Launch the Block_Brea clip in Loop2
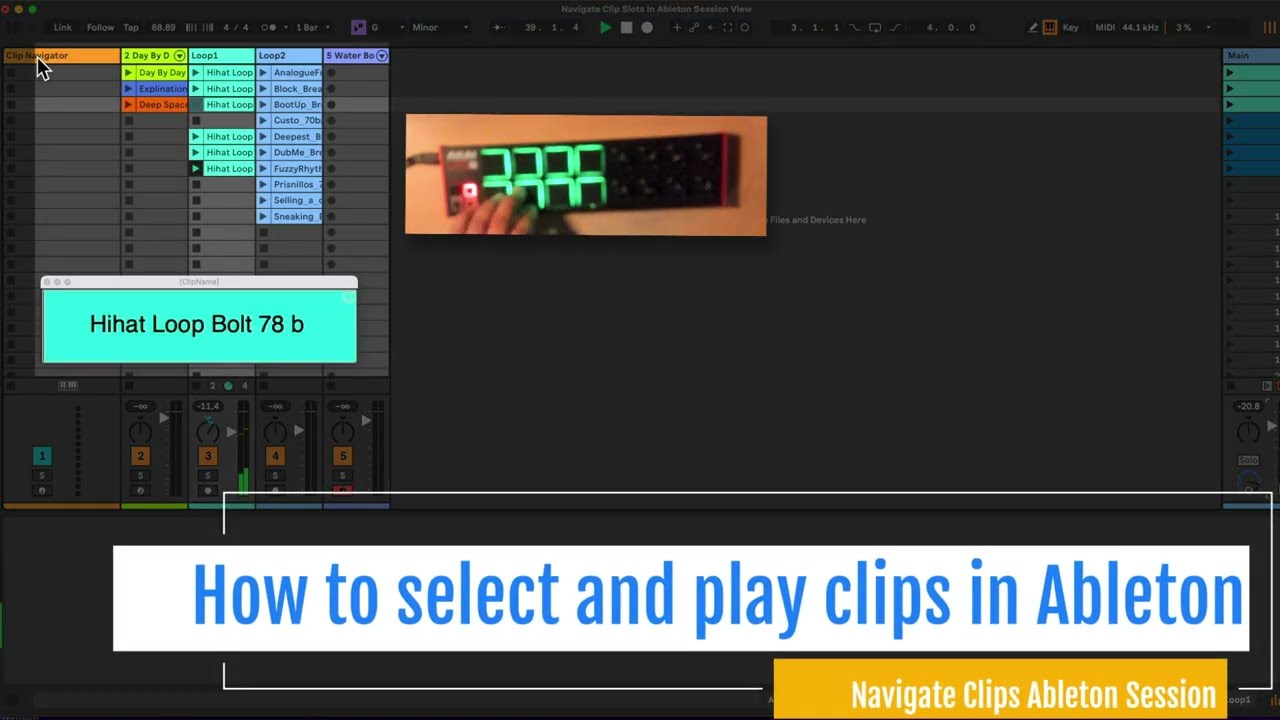Viewport: 1280px width, 720px height. point(263,89)
